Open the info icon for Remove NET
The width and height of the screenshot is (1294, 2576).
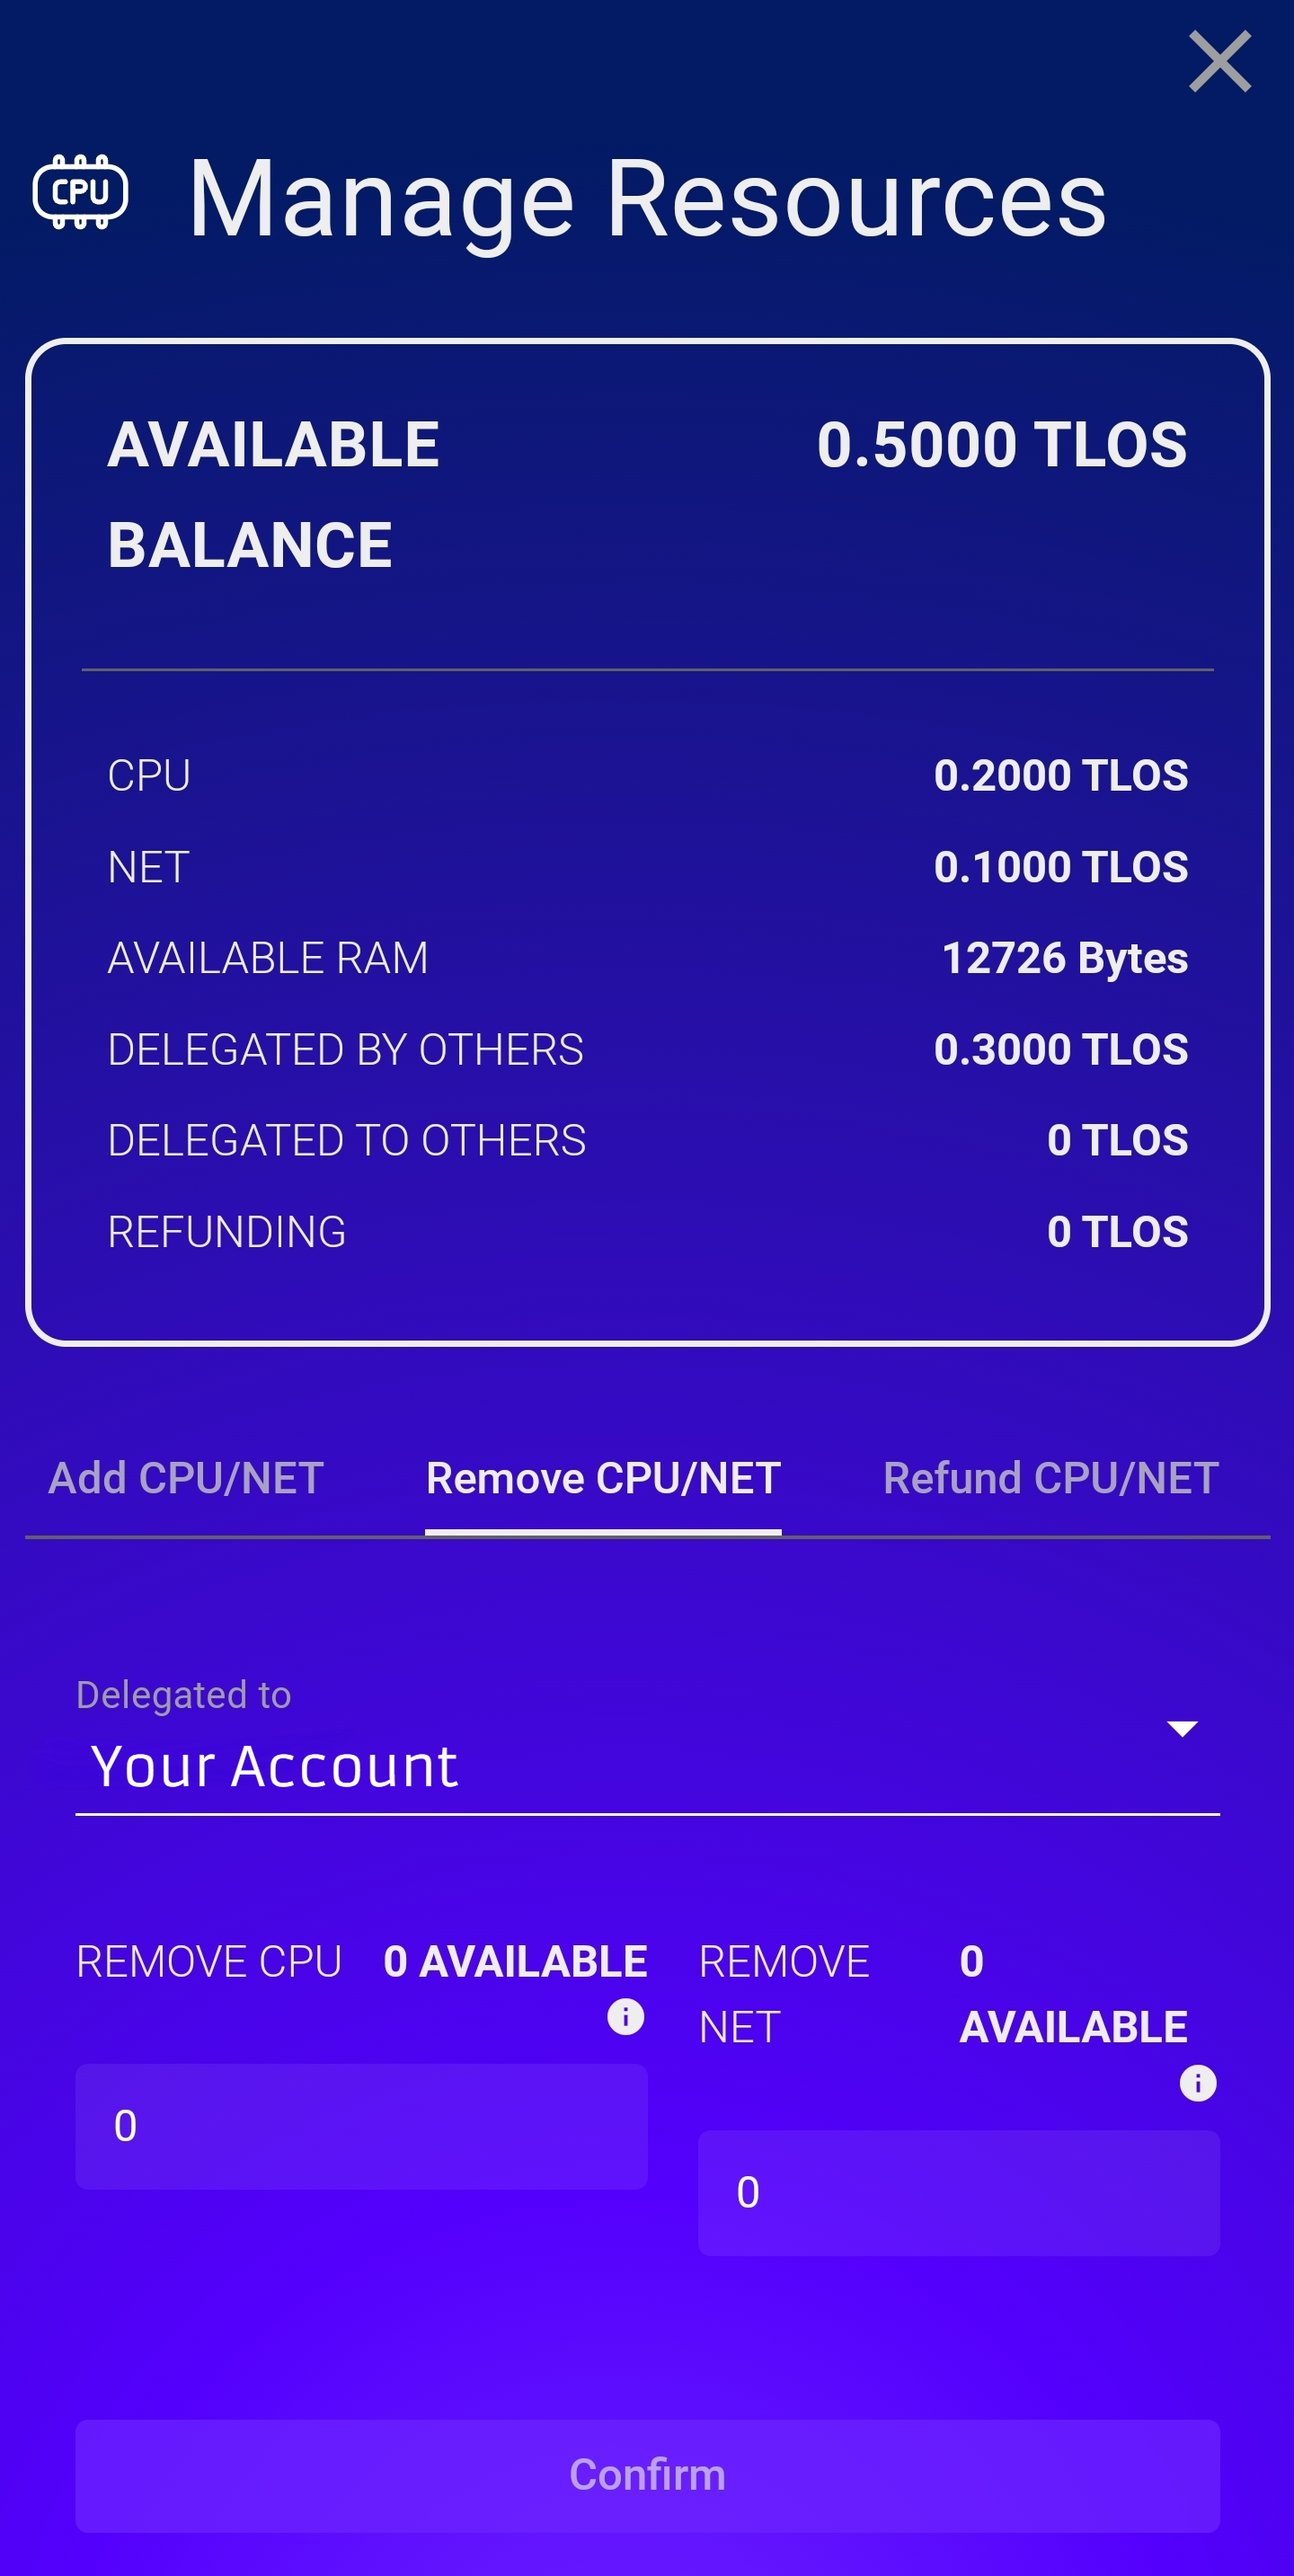1197,2083
